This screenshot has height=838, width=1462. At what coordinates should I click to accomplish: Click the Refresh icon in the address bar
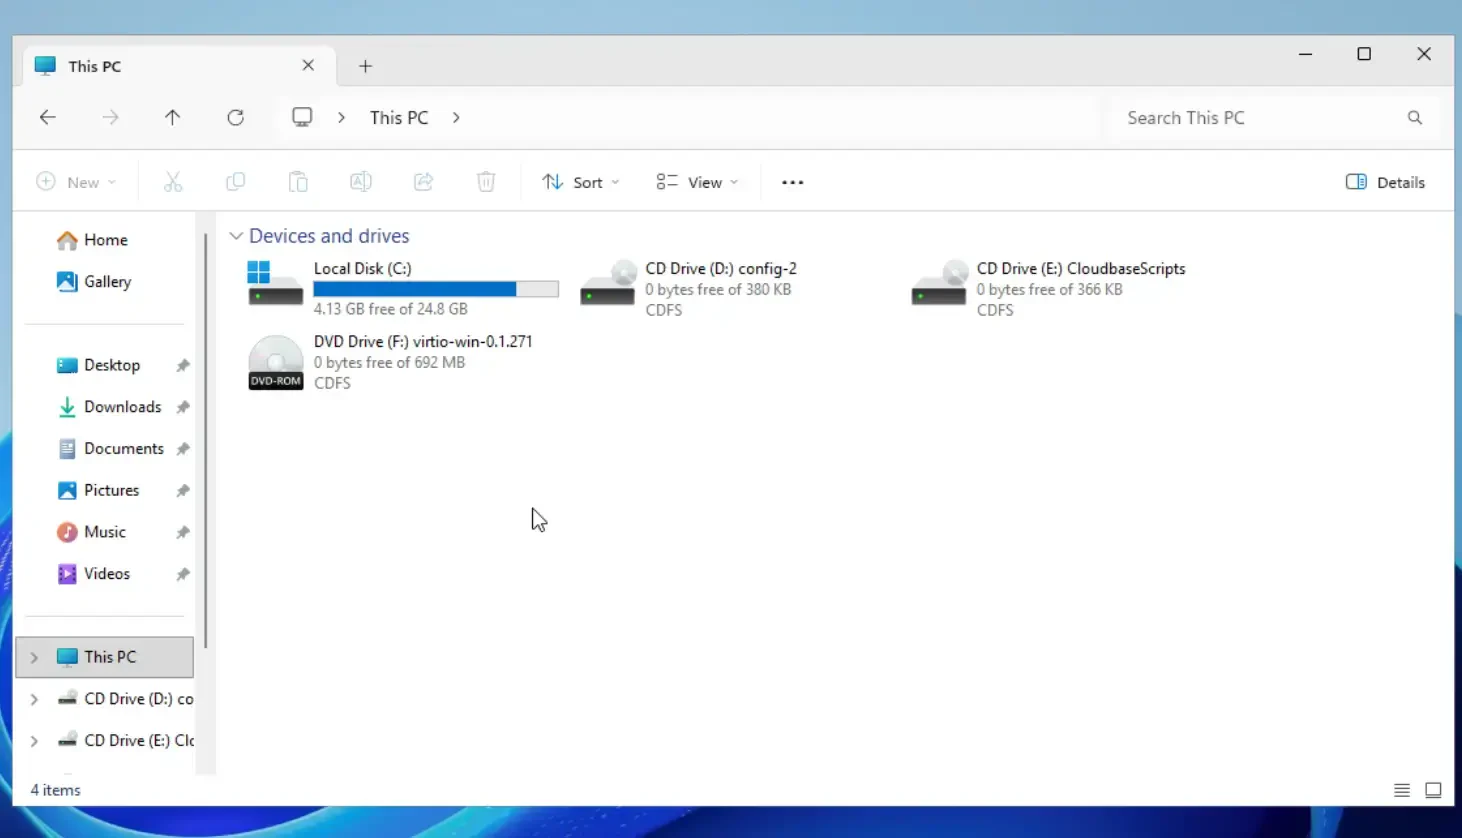(x=235, y=117)
